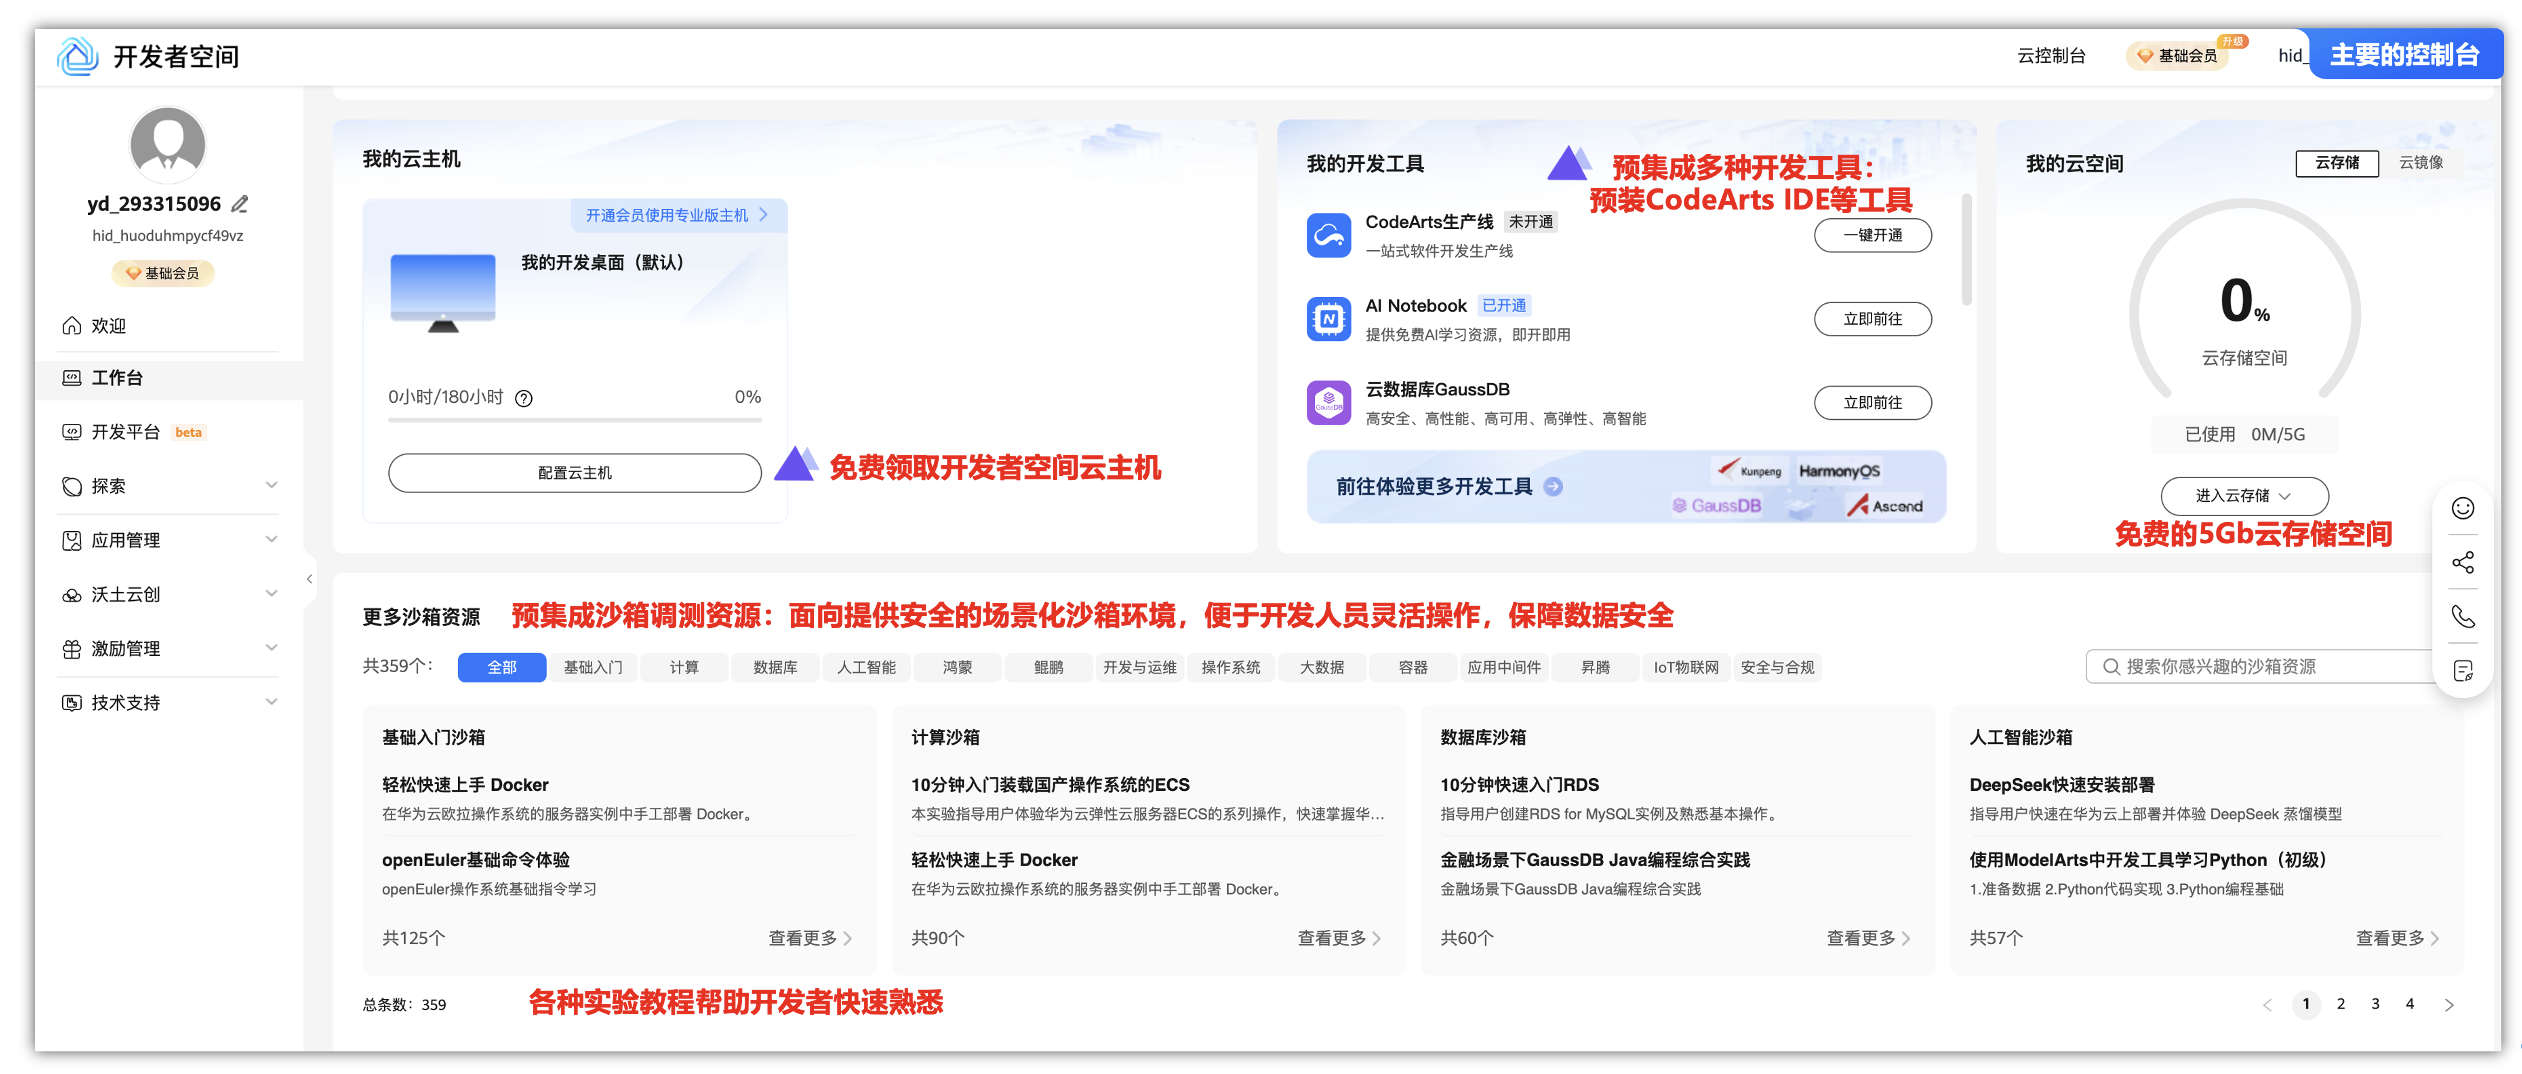Collapse the sidebar with the arrow handle

pyautogui.click(x=310, y=579)
